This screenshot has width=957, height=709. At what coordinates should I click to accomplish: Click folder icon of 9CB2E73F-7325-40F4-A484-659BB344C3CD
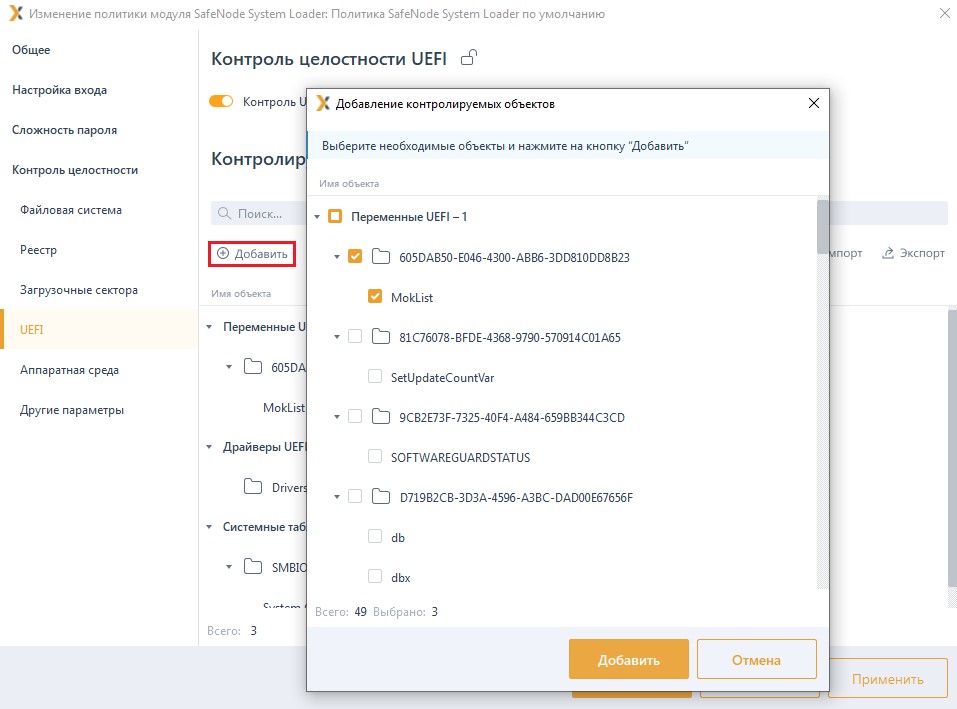point(381,416)
